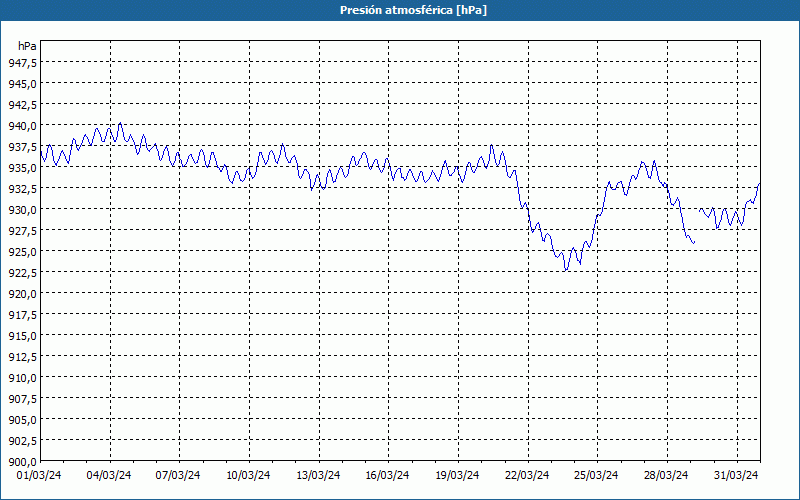Click the 930,0 y-axis label

point(22,209)
